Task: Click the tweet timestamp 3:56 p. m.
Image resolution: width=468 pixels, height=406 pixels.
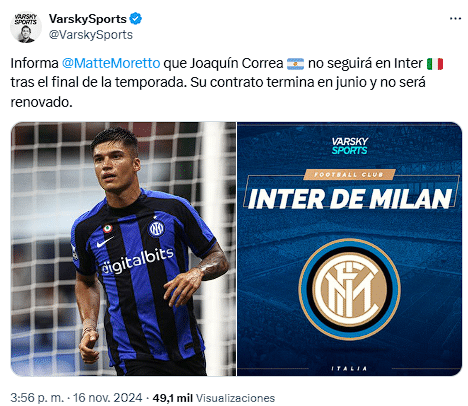Action: point(37,398)
